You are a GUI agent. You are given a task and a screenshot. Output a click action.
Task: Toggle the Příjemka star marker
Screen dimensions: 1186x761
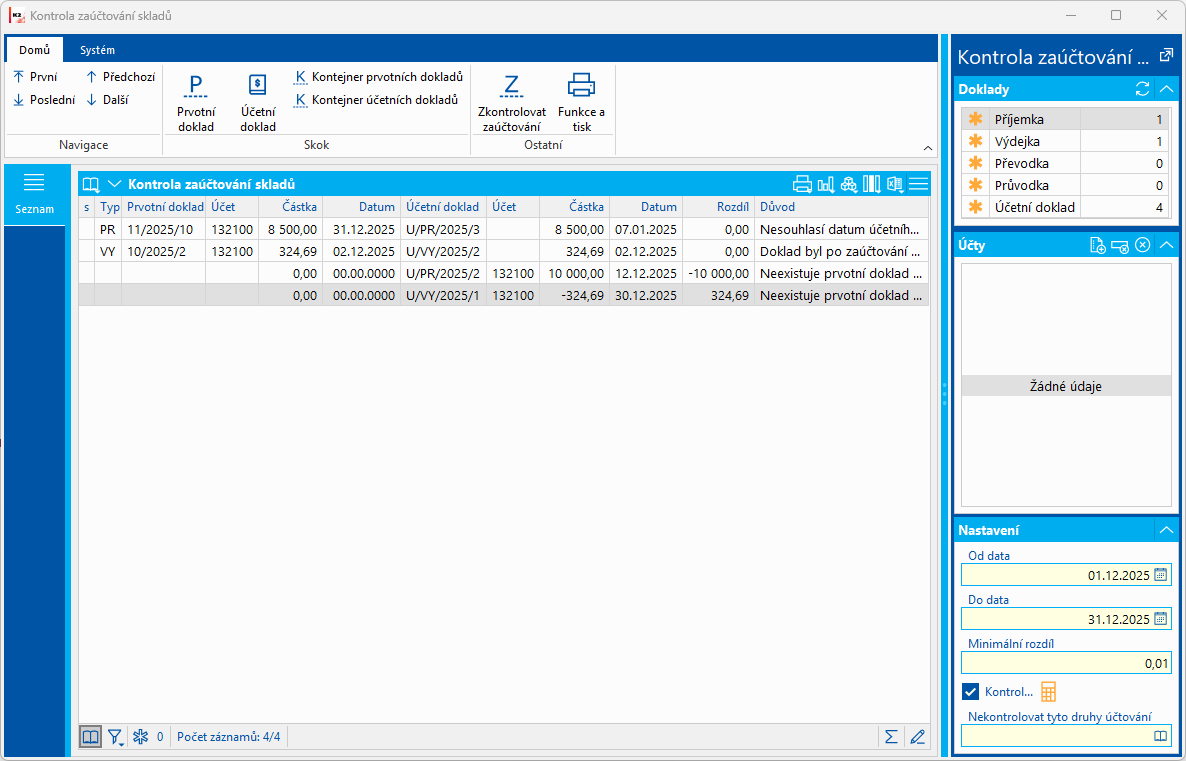coord(976,119)
